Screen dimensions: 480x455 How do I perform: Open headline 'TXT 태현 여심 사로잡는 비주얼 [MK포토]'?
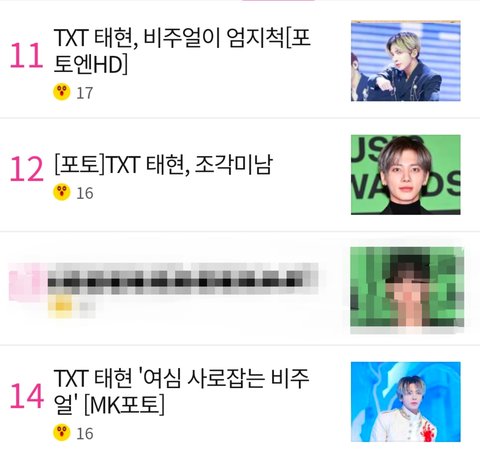click(181, 392)
